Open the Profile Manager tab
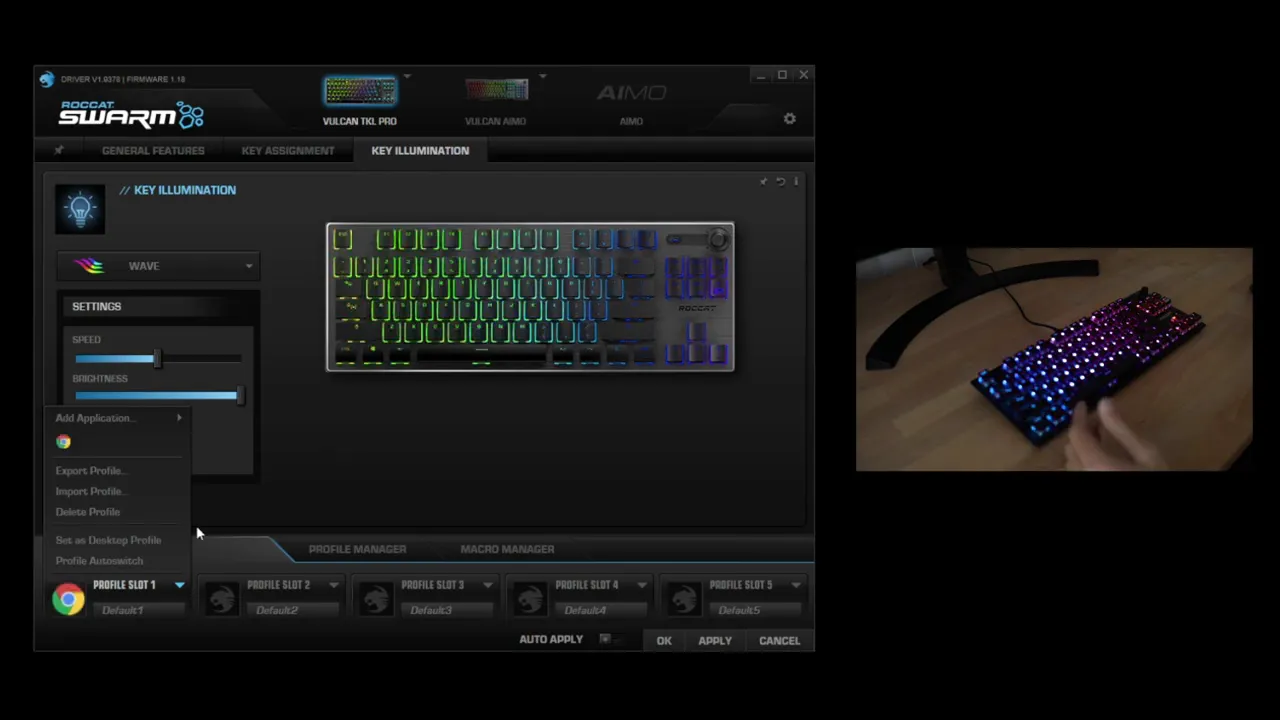1280x720 pixels. [x=357, y=549]
